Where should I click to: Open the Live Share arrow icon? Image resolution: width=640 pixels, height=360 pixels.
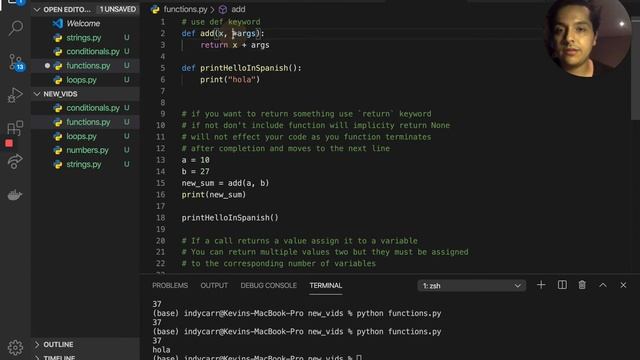click(x=15, y=162)
